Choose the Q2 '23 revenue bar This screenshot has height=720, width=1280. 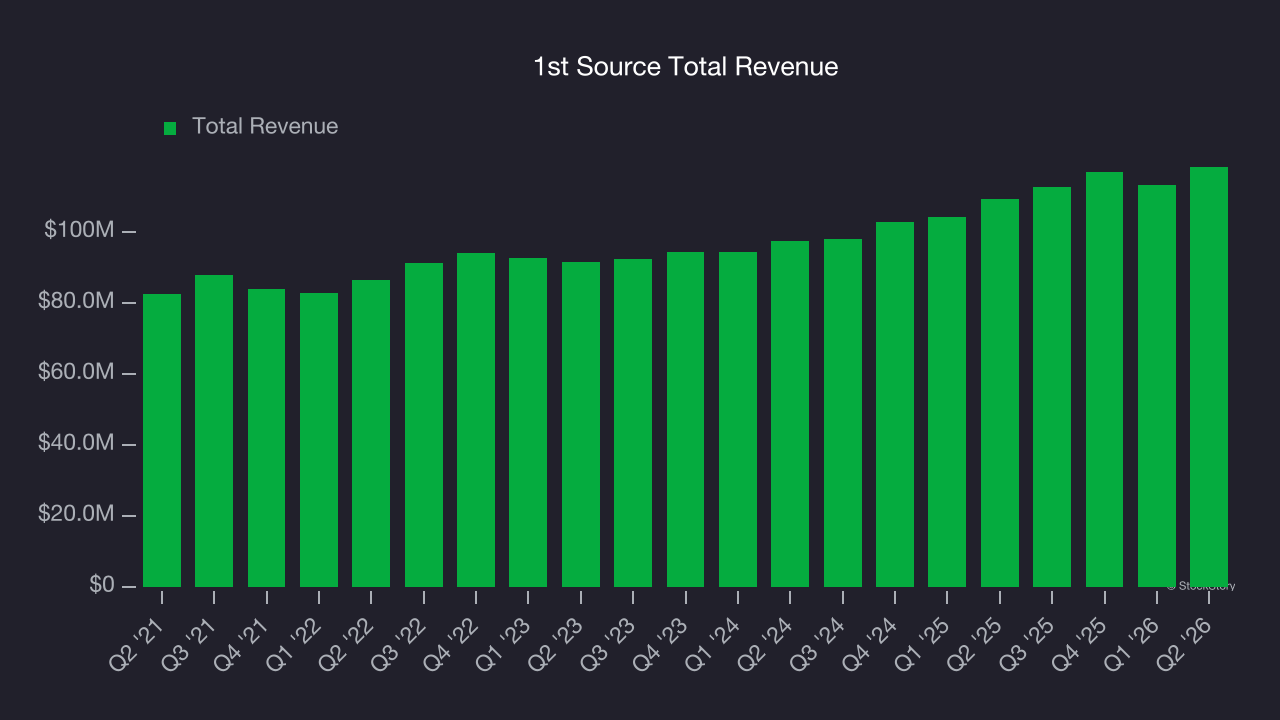click(581, 424)
